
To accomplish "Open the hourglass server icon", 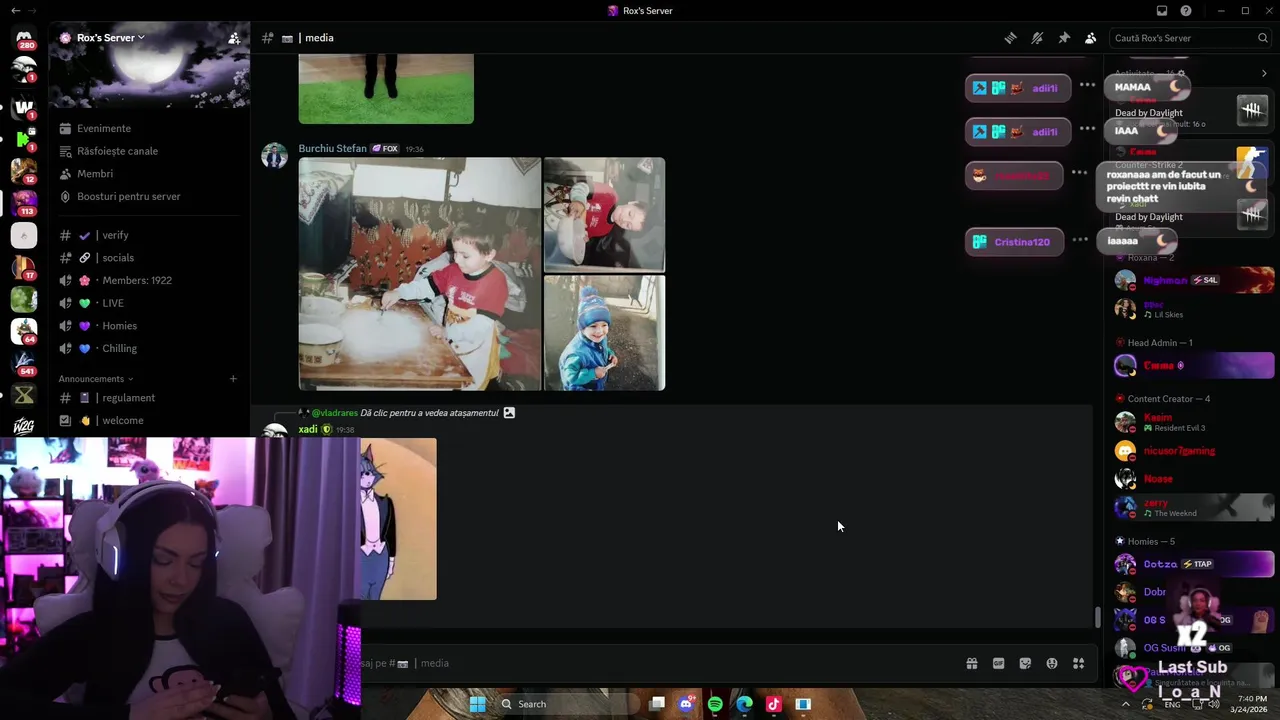I will pos(24,394).
